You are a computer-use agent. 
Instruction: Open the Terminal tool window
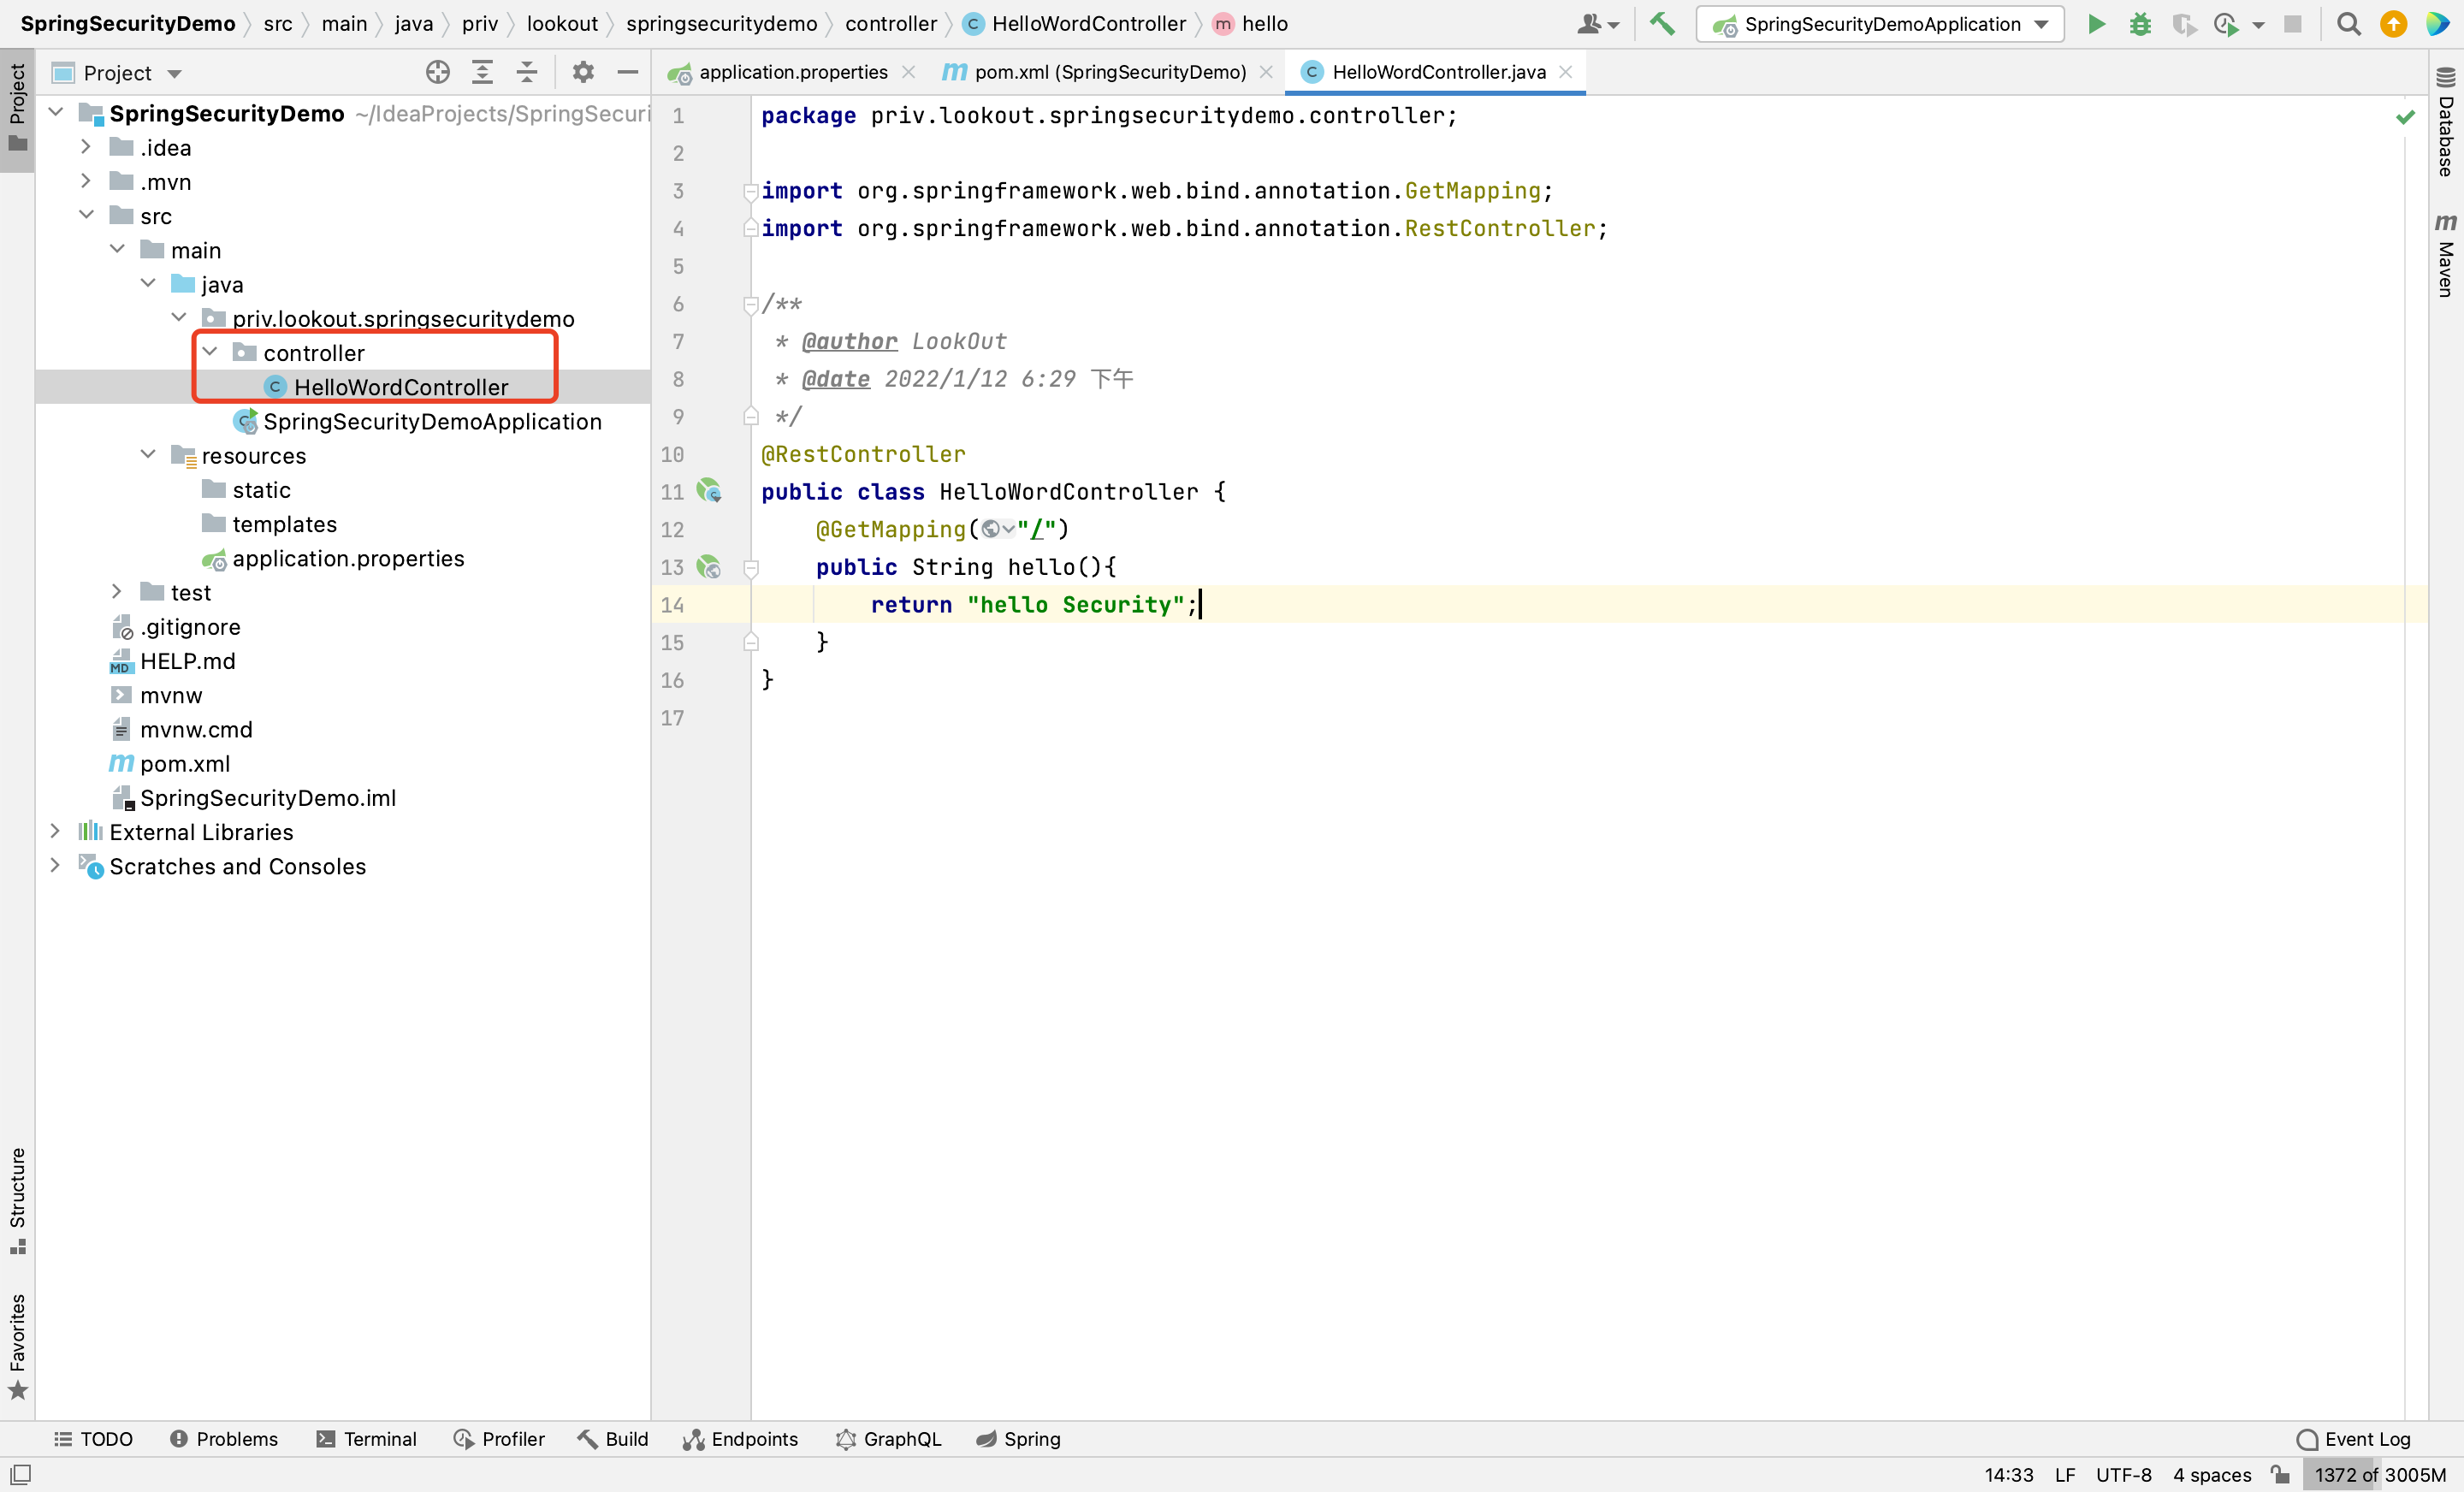coord(366,1438)
